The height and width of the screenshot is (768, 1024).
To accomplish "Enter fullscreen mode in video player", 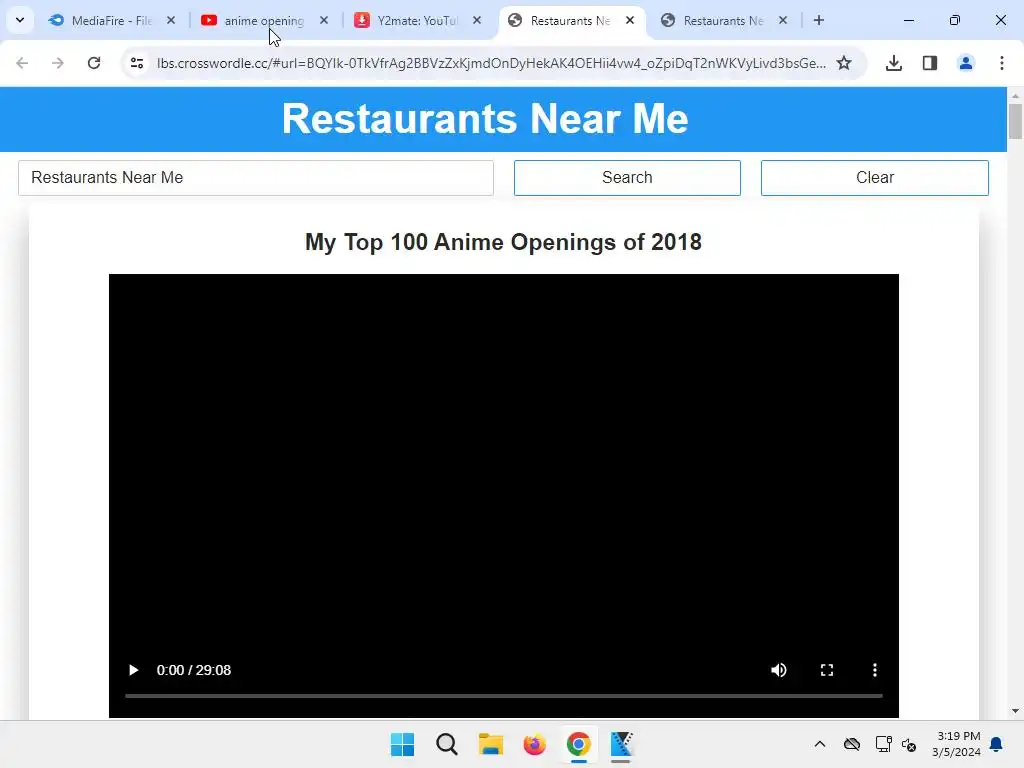I will tap(827, 670).
